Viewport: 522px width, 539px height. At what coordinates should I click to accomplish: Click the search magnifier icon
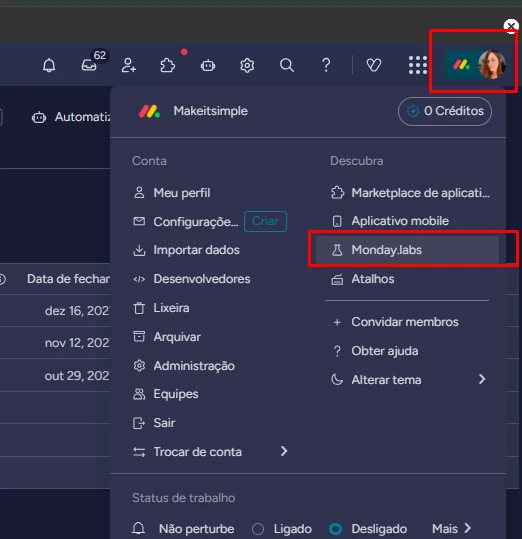coord(287,65)
